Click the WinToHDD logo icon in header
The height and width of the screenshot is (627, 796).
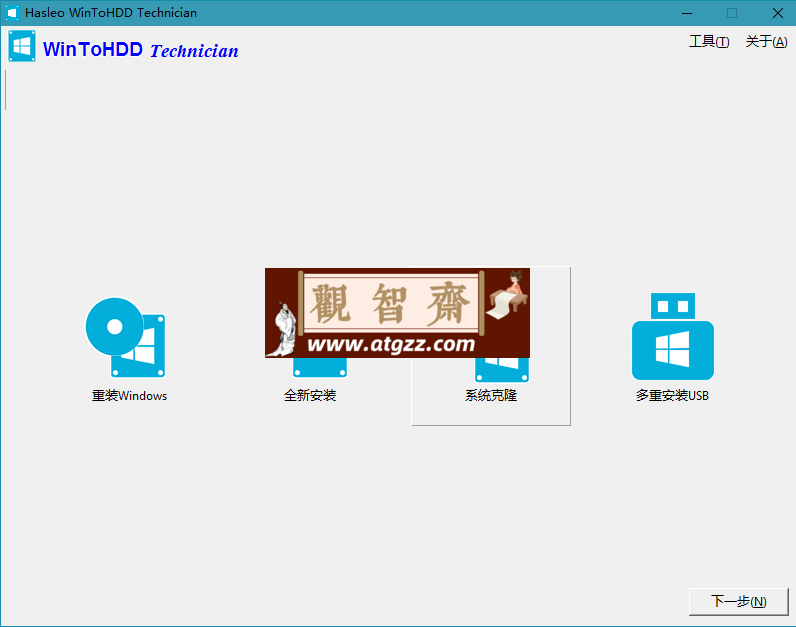pyautogui.click(x=22, y=46)
